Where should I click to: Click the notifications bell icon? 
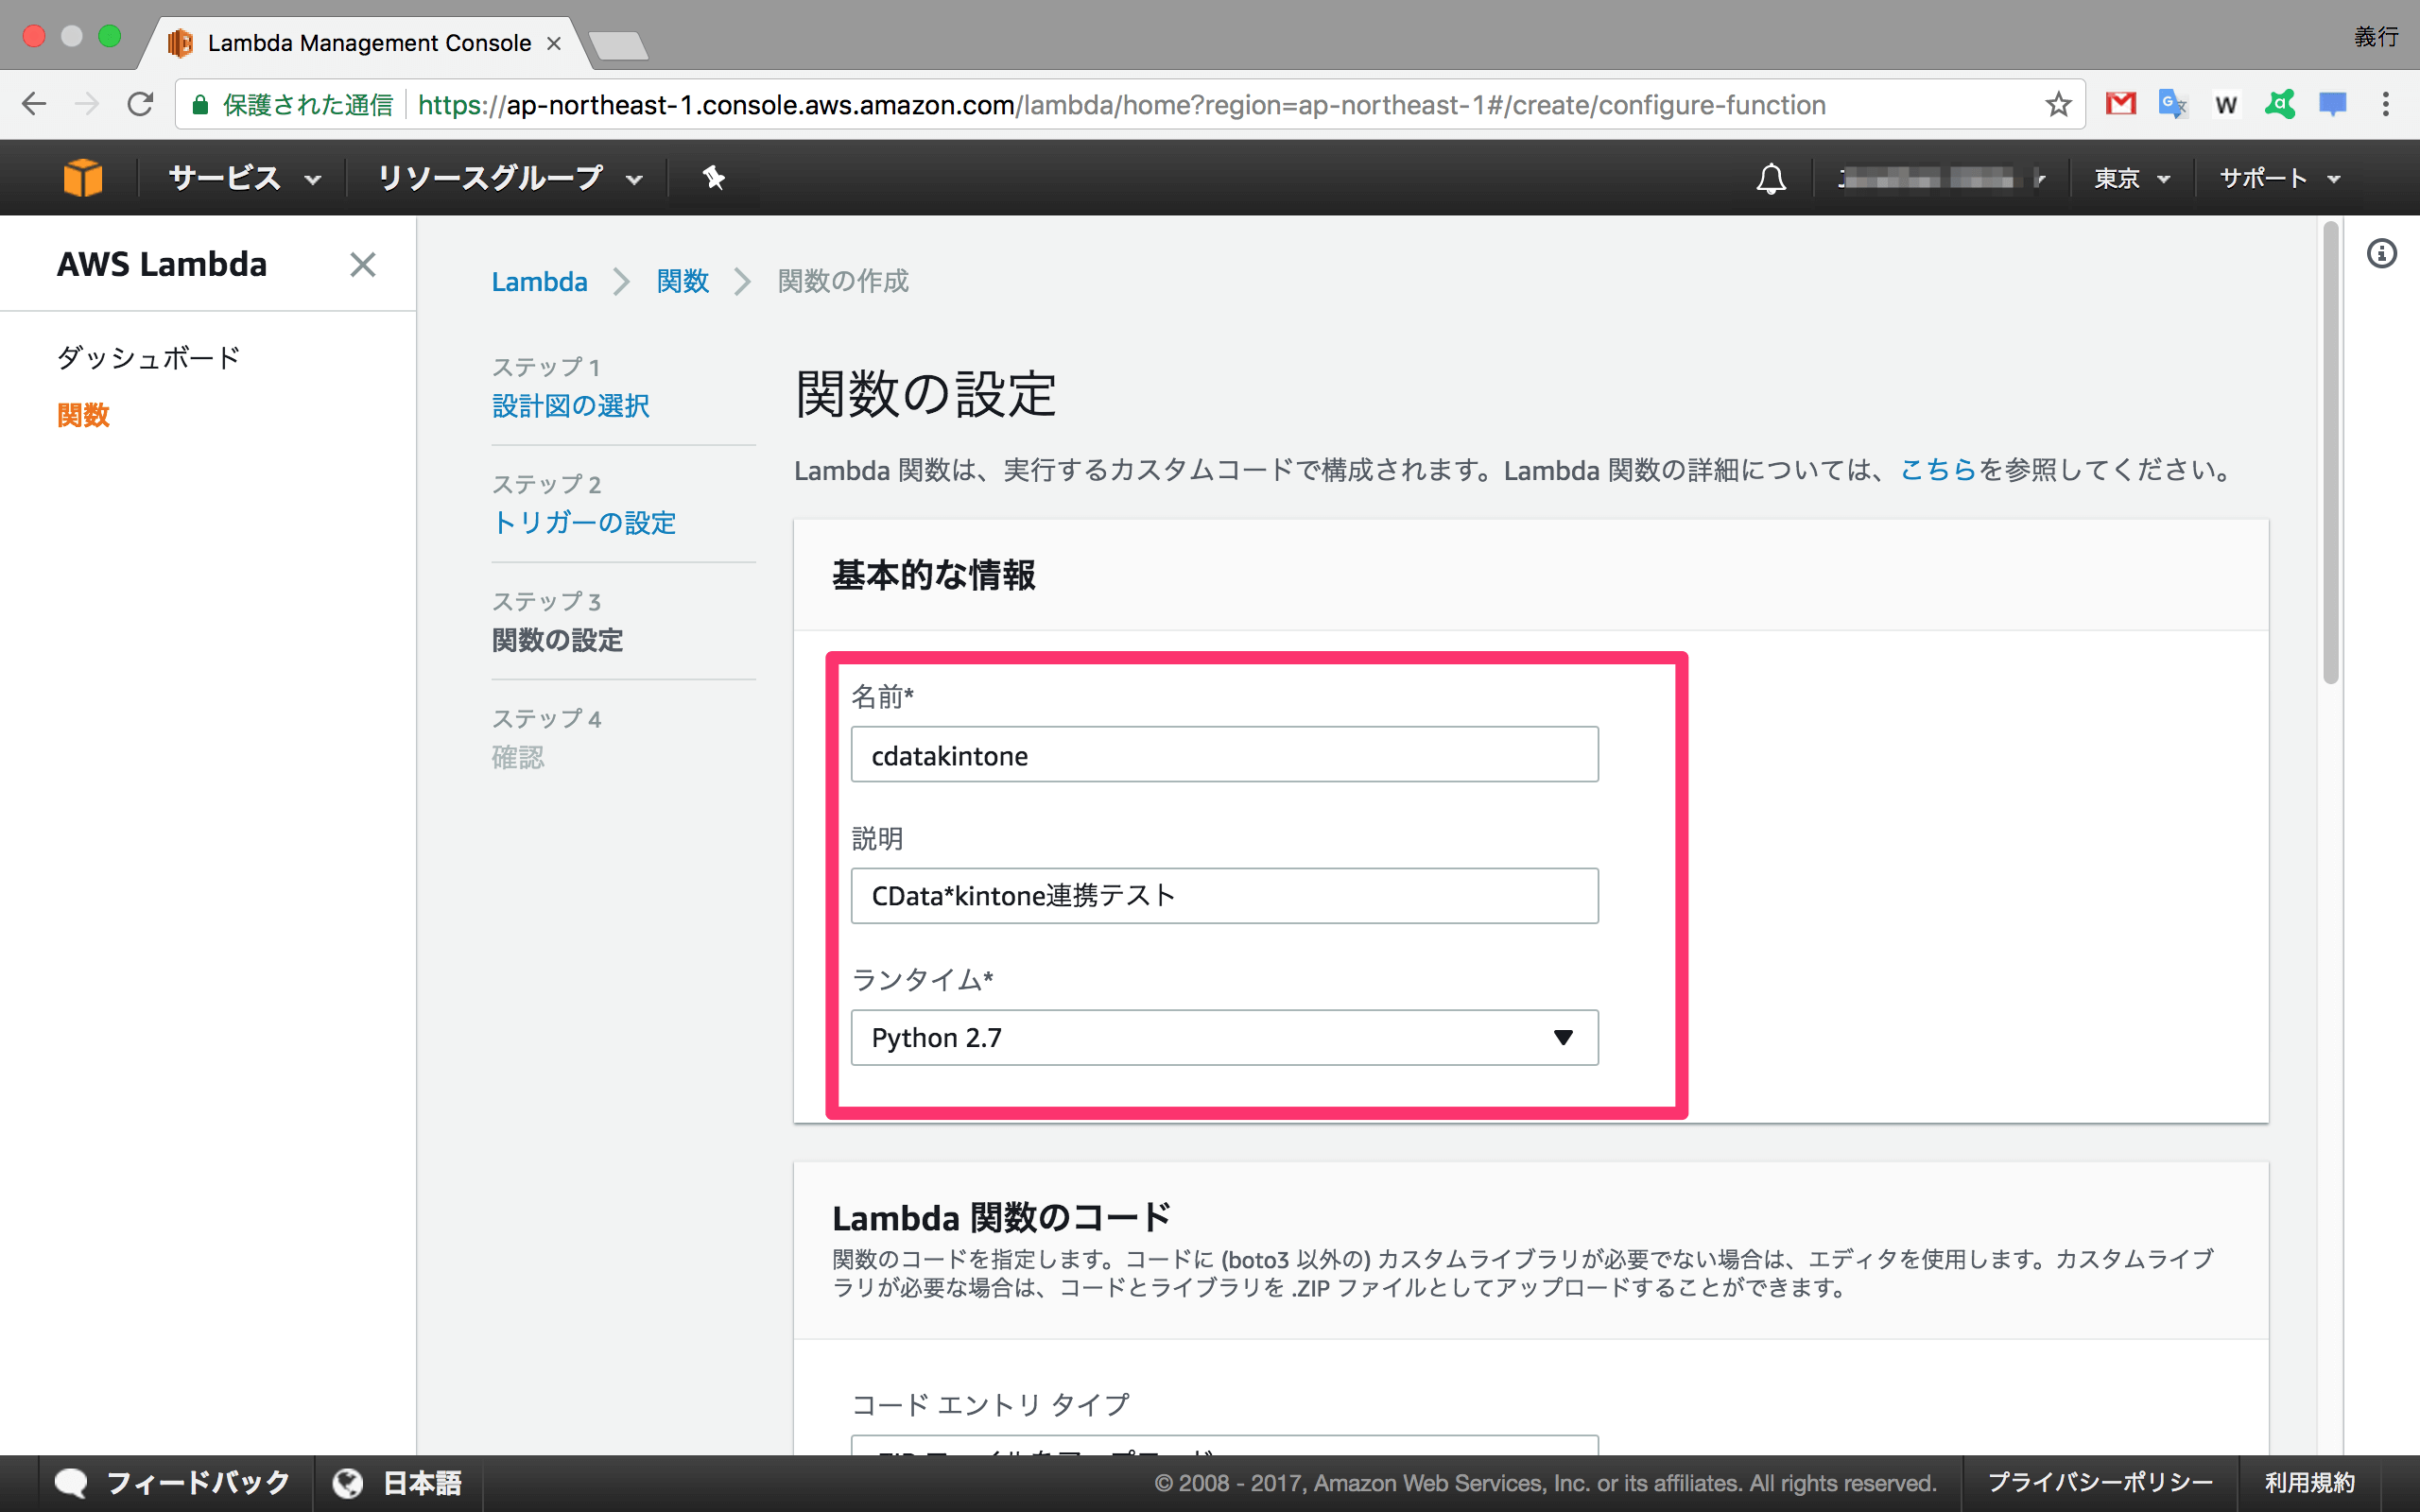coord(1769,177)
